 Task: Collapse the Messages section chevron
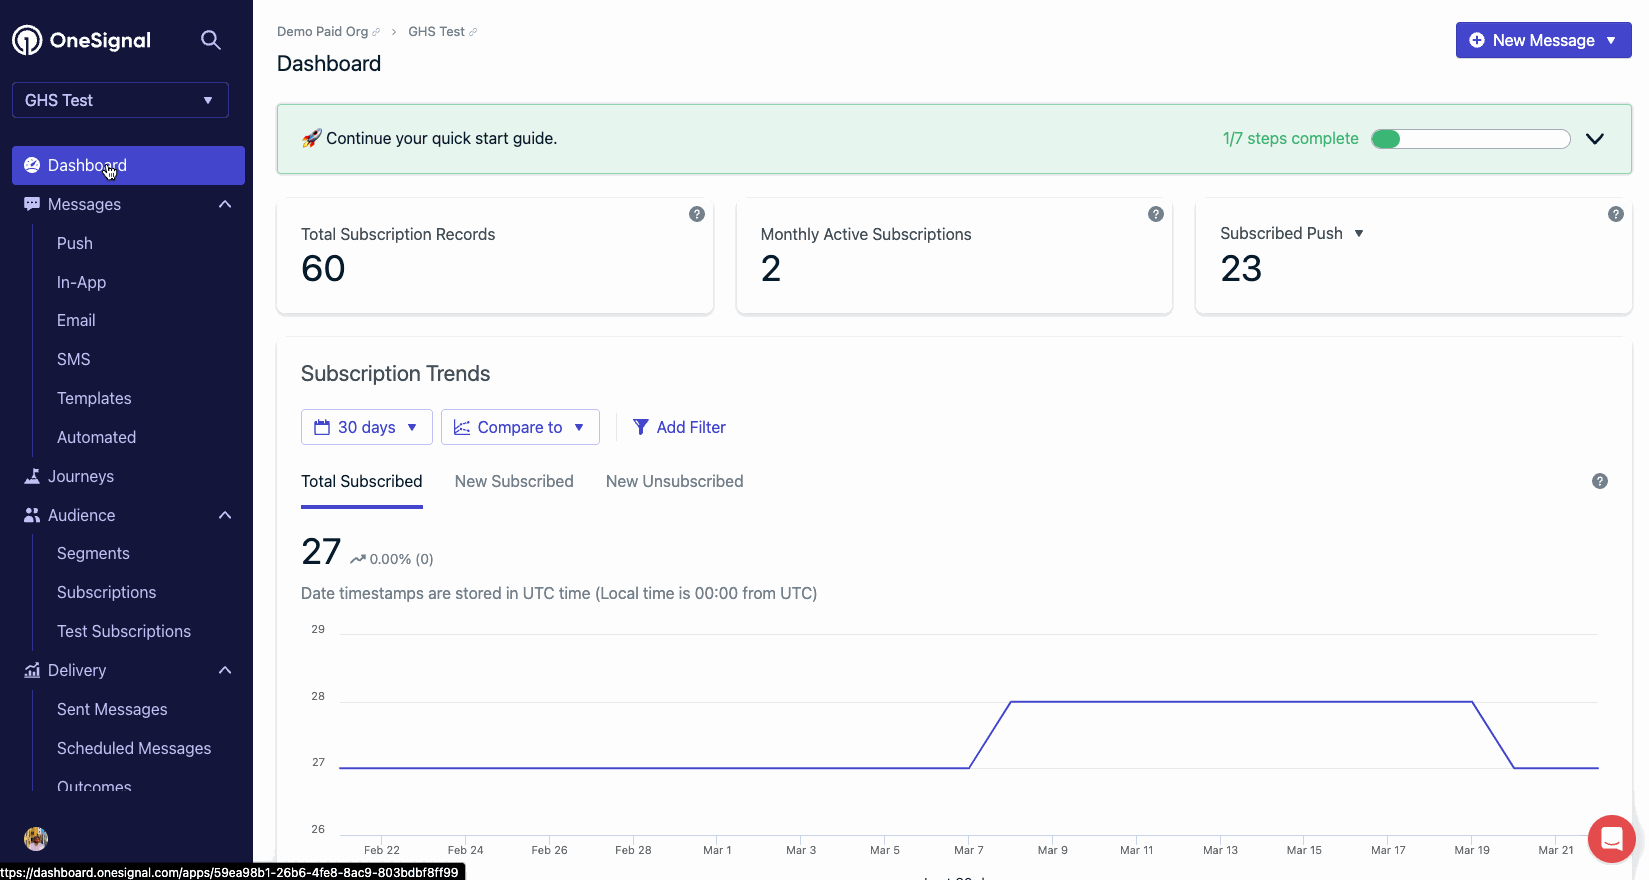225,204
